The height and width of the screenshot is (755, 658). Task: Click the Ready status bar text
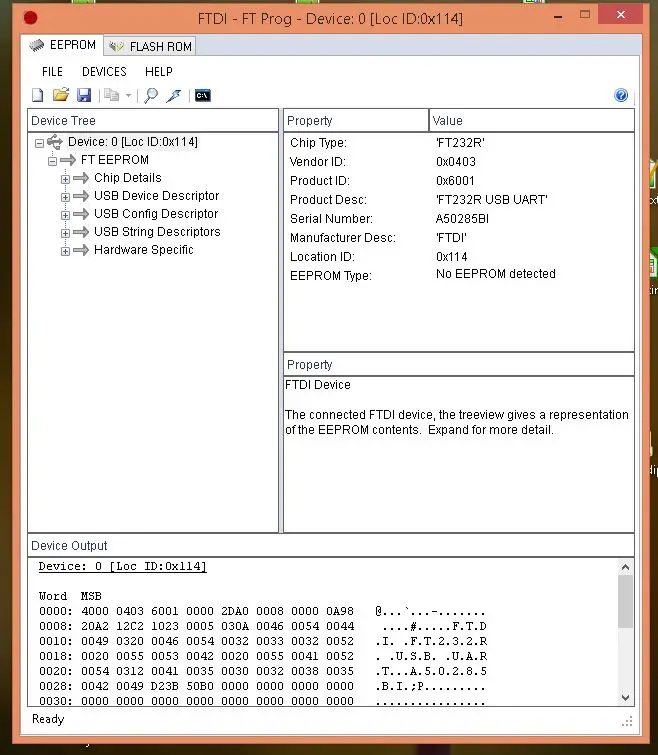coord(48,719)
